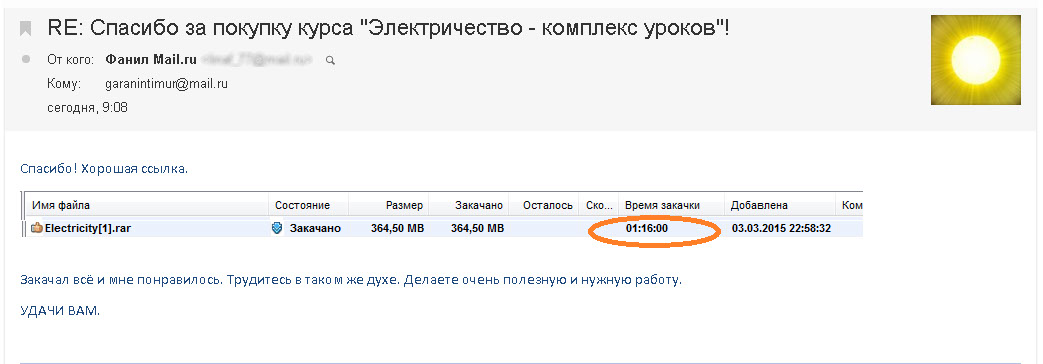This screenshot has height=364, width=1043.
Task: Click the email subject title
Action: (388, 28)
